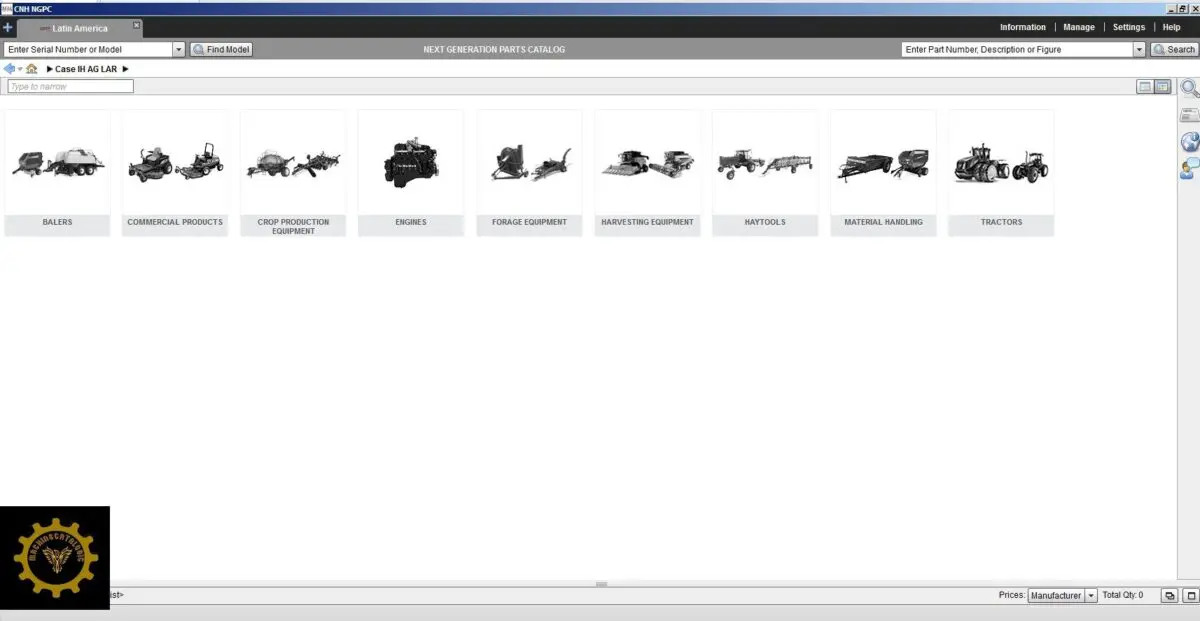This screenshot has width=1200, height=621.
Task: Go to catalog home icon
Action: point(32,69)
